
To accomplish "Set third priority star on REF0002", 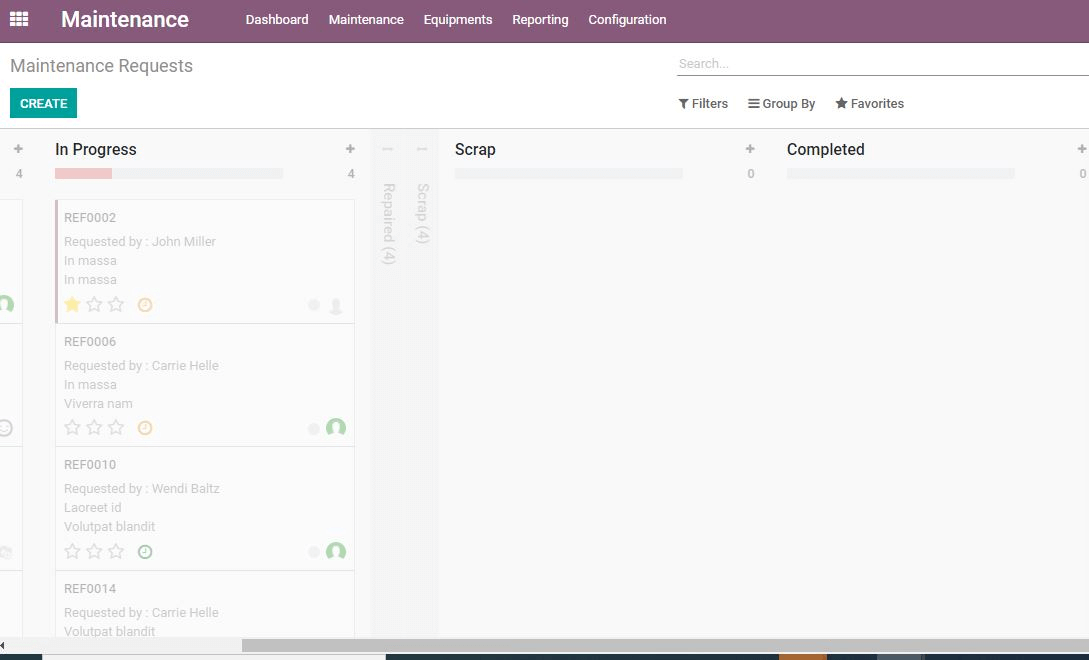I will pos(116,304).
